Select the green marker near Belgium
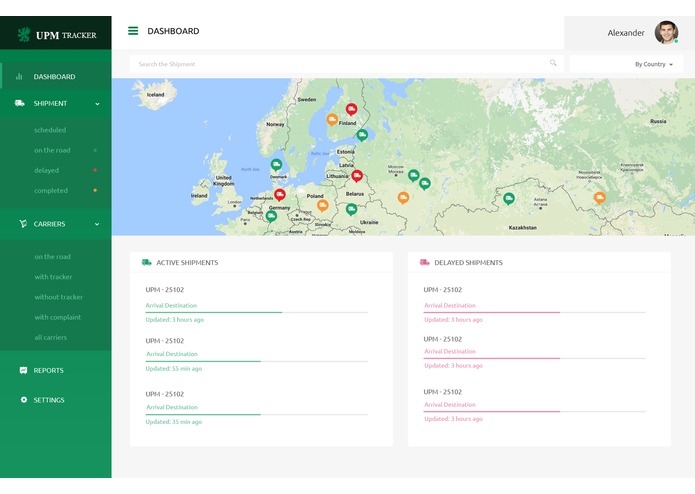The image size is (695, 494). [271, 216]
